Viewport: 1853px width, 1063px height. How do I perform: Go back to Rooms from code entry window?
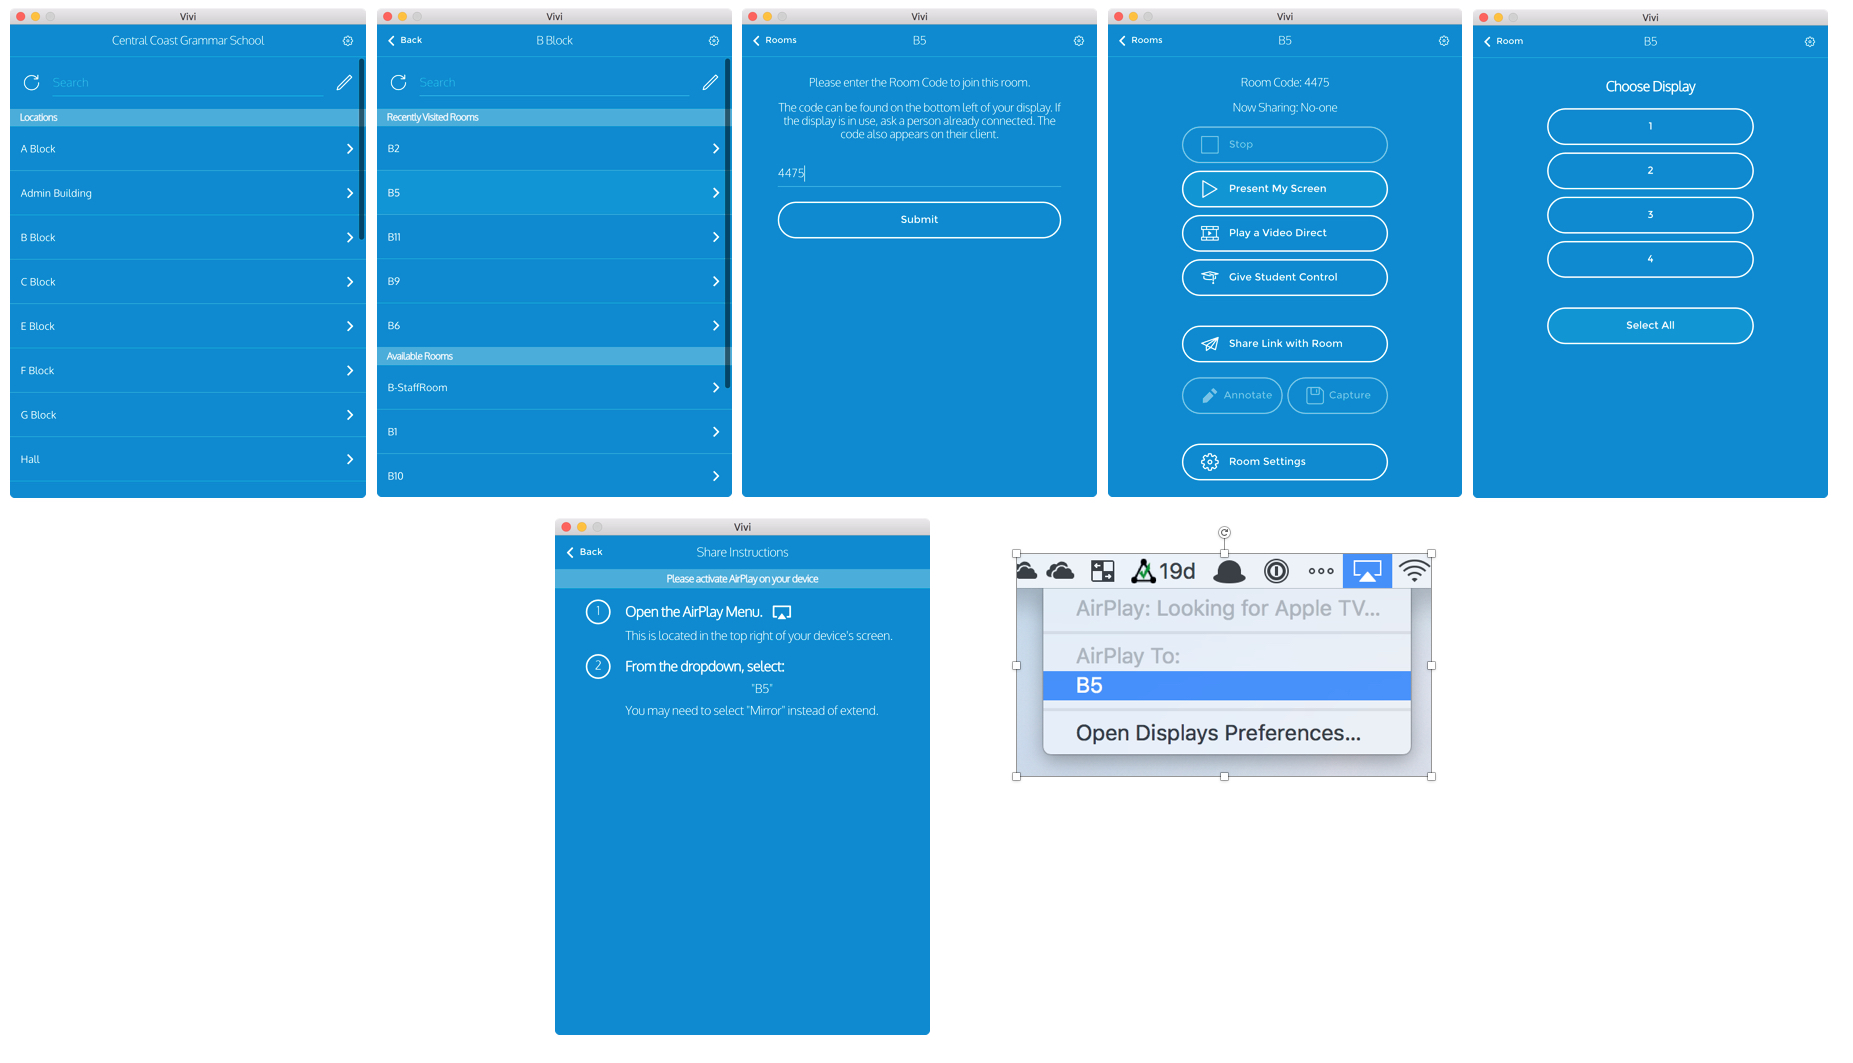click(775, 40)
